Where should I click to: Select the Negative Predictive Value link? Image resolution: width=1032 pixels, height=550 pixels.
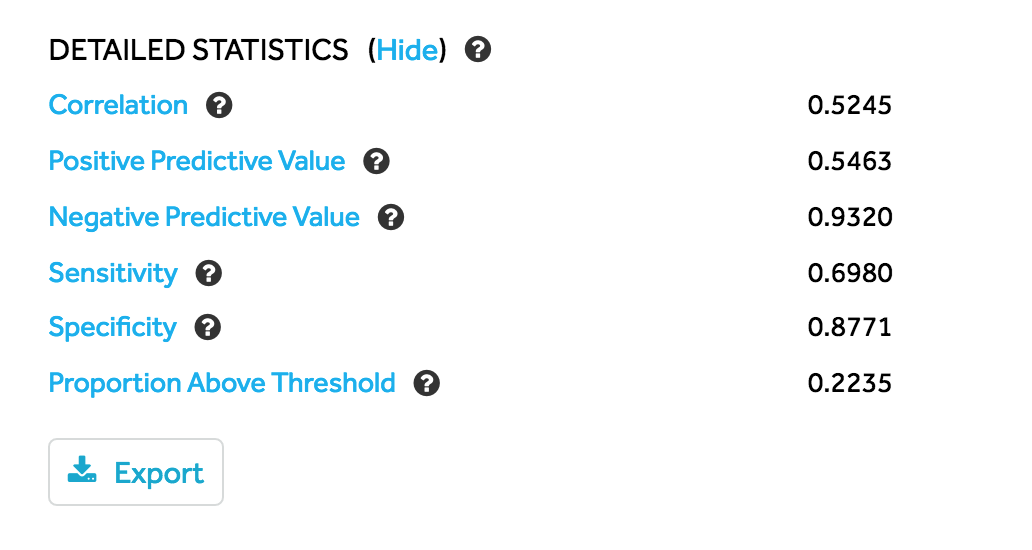[204, 217]
